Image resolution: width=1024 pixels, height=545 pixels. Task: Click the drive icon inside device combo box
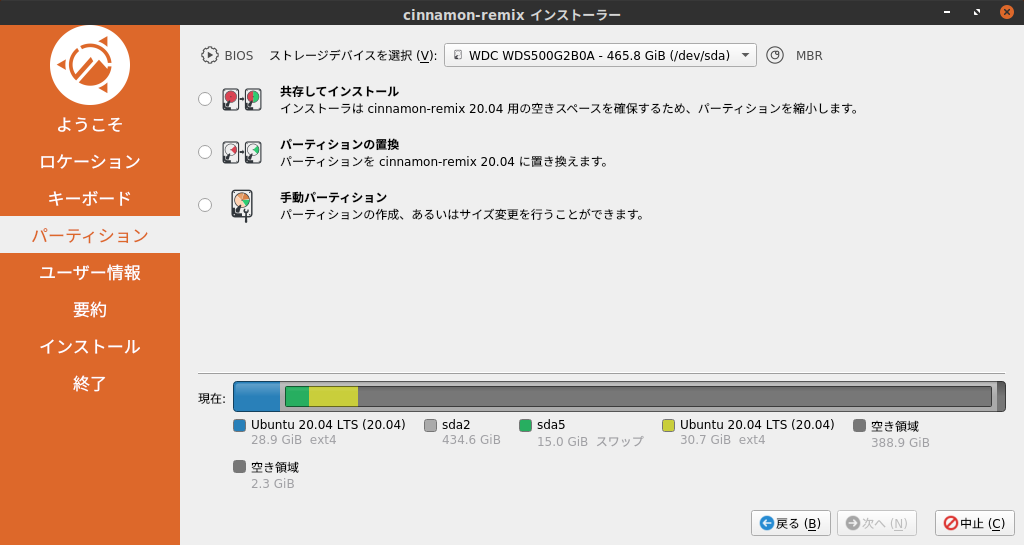pos(458,55)
